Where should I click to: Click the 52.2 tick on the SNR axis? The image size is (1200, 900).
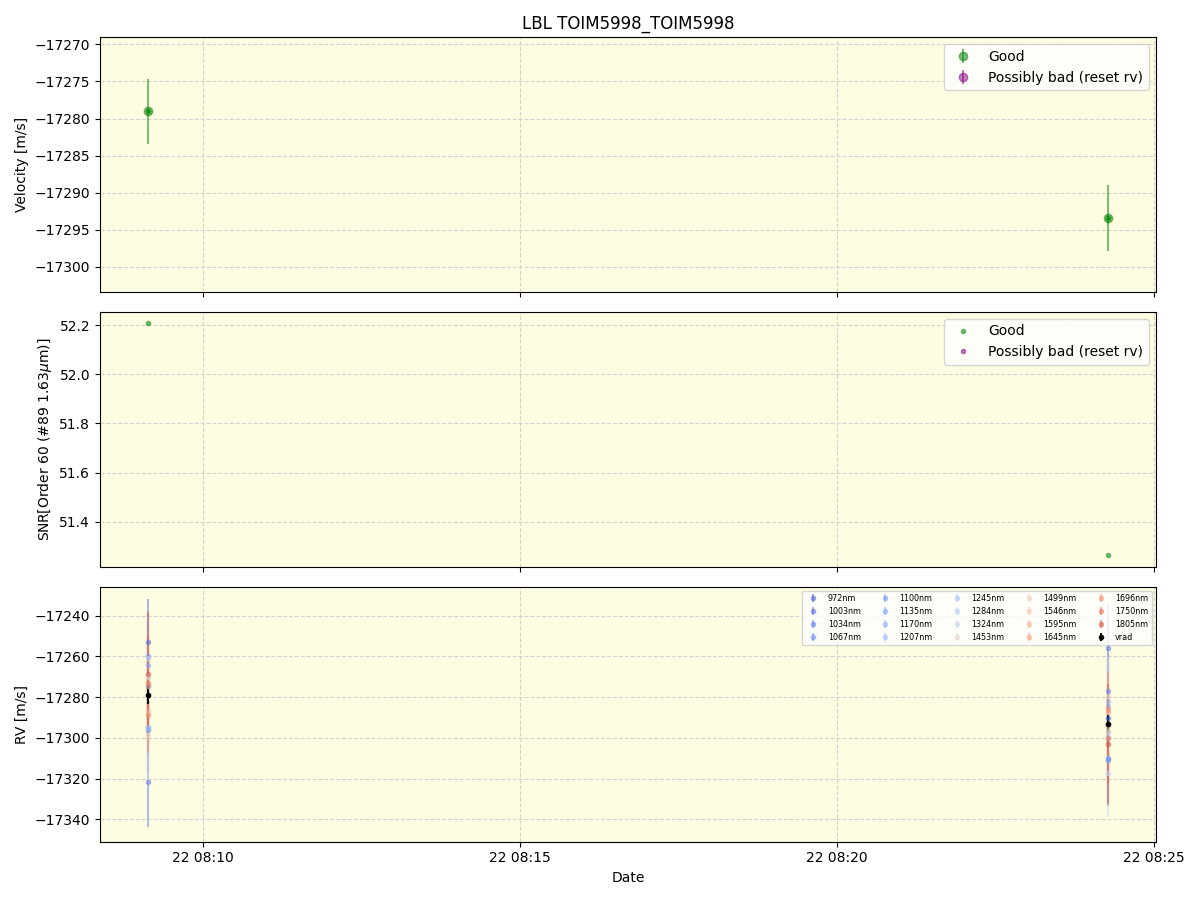(x=76, y=326)
